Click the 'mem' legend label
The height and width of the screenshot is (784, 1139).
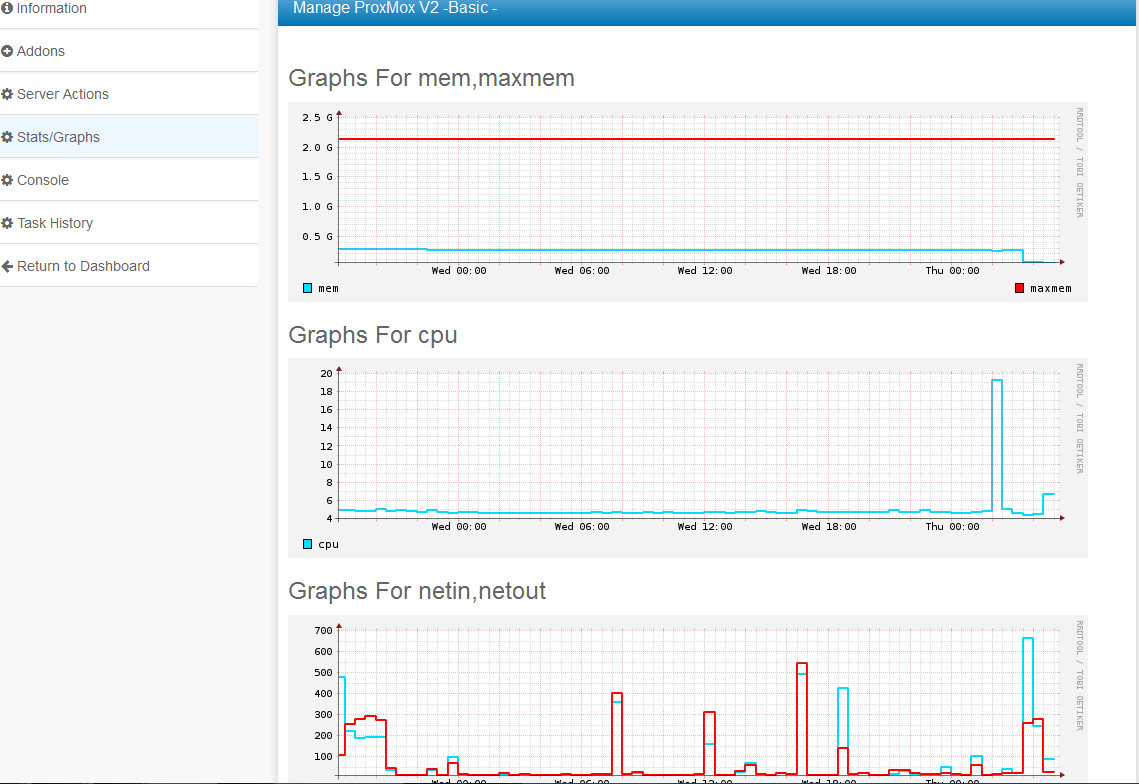pyautogui.click(x=328, y=288)
